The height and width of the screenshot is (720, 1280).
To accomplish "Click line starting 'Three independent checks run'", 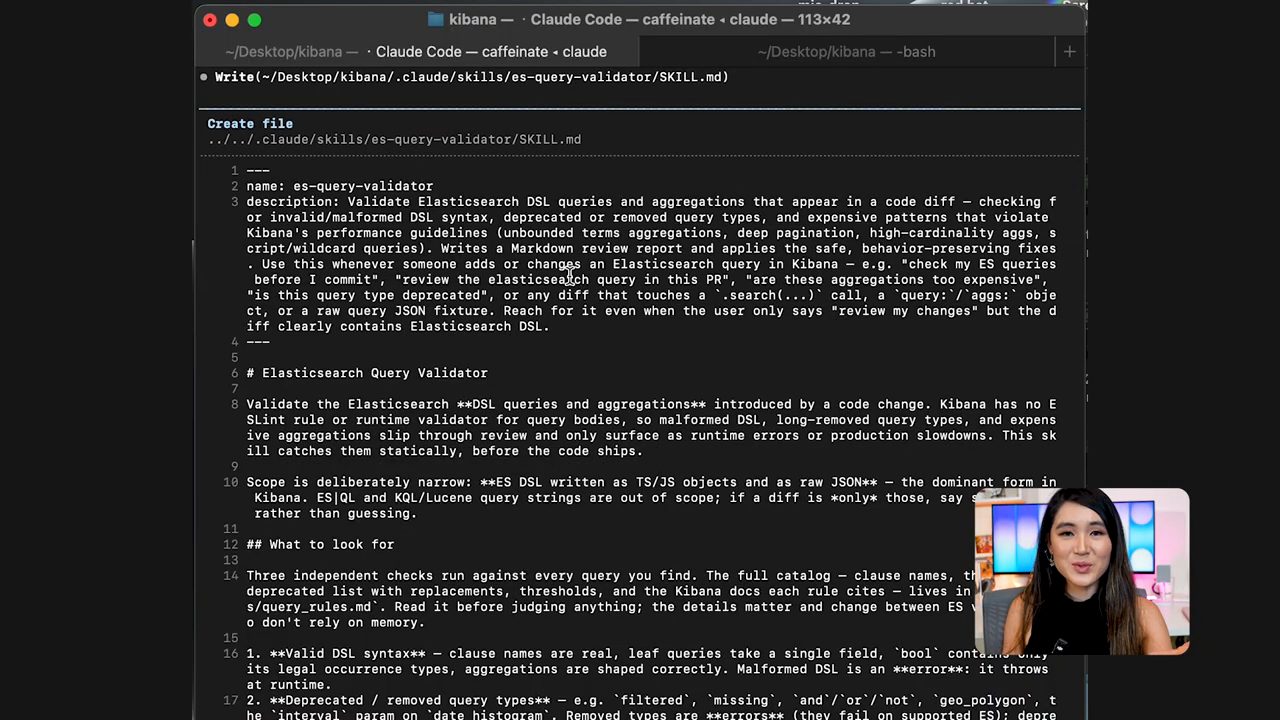I will [610, 576].
